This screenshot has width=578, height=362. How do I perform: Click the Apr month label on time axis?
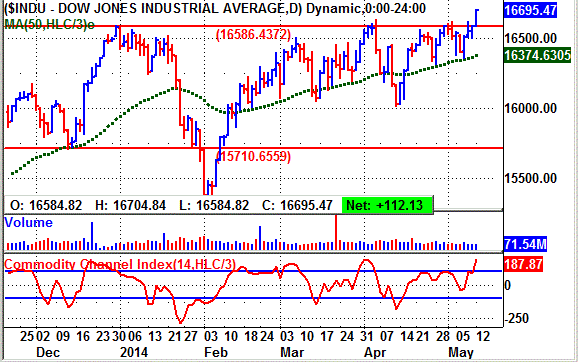375,352
